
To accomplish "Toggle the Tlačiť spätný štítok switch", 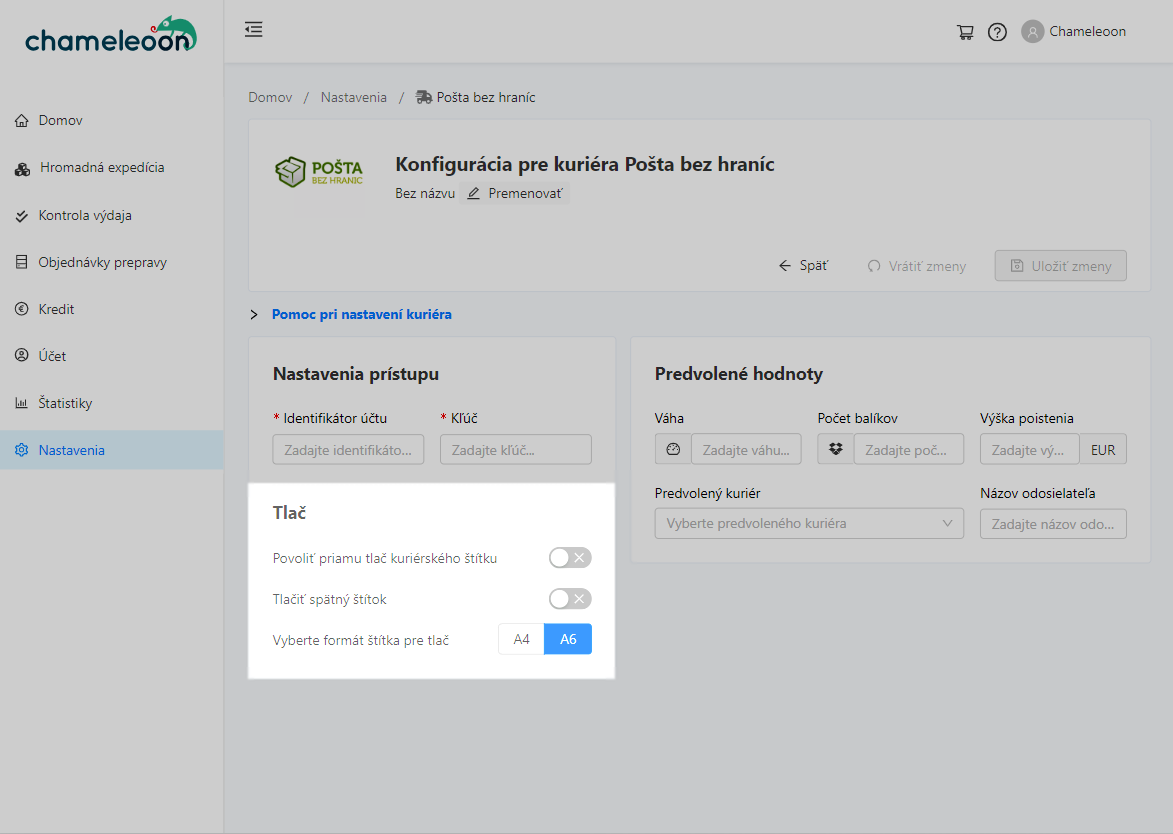I will click(570, 599).
